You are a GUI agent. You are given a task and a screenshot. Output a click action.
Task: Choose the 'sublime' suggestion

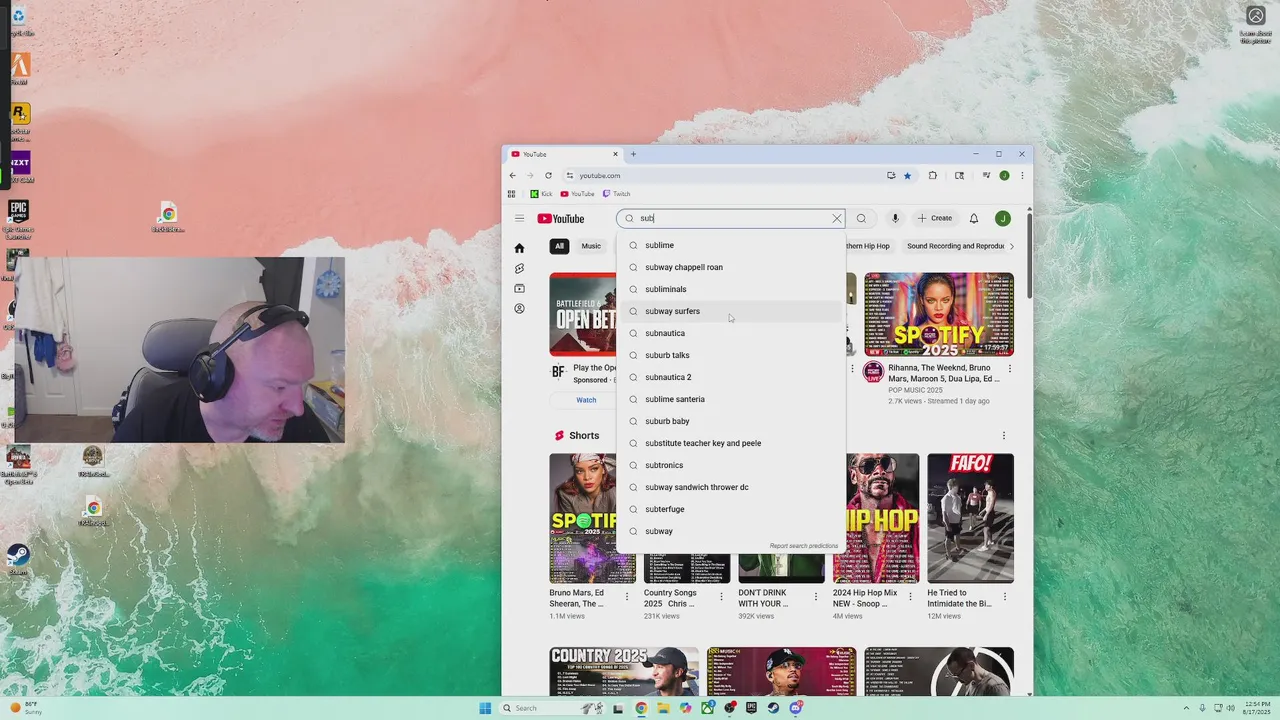[x=731, y=245]
